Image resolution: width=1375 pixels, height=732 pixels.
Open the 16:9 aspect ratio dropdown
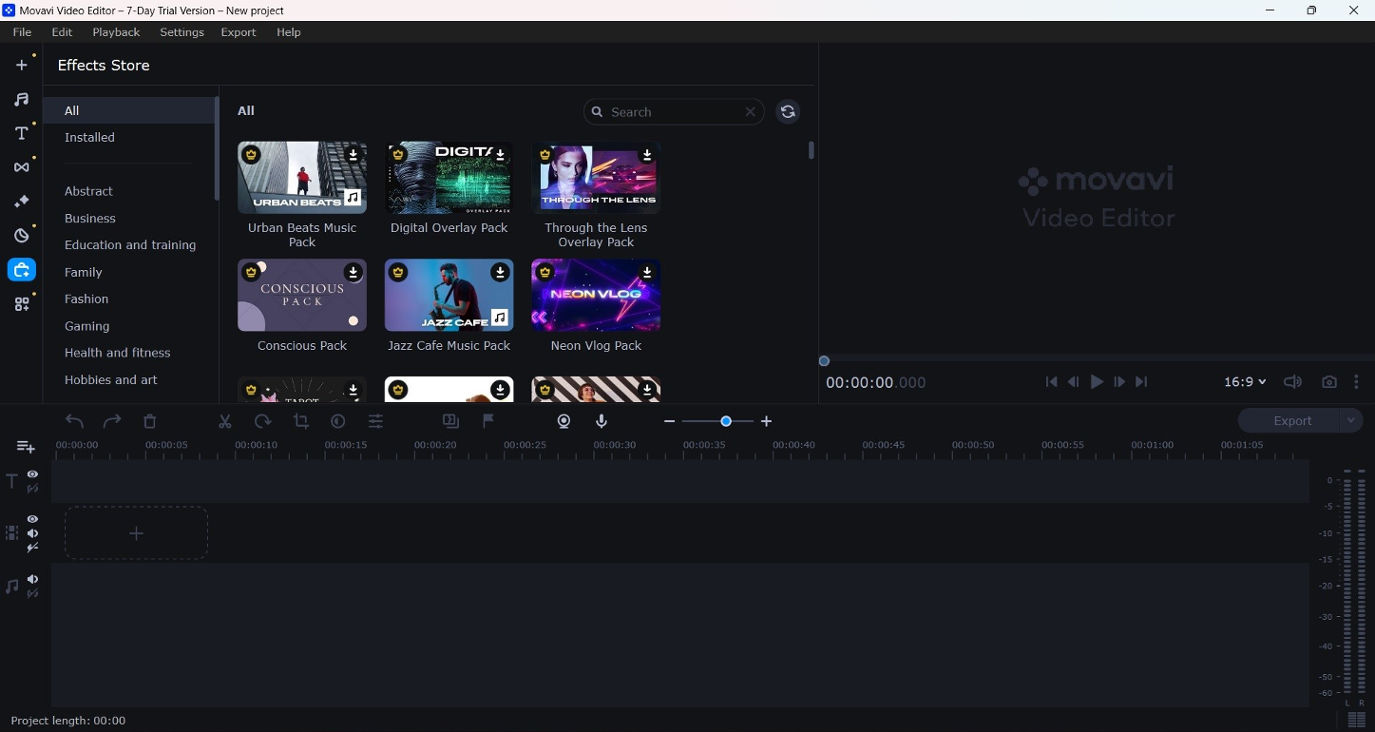1245,382
